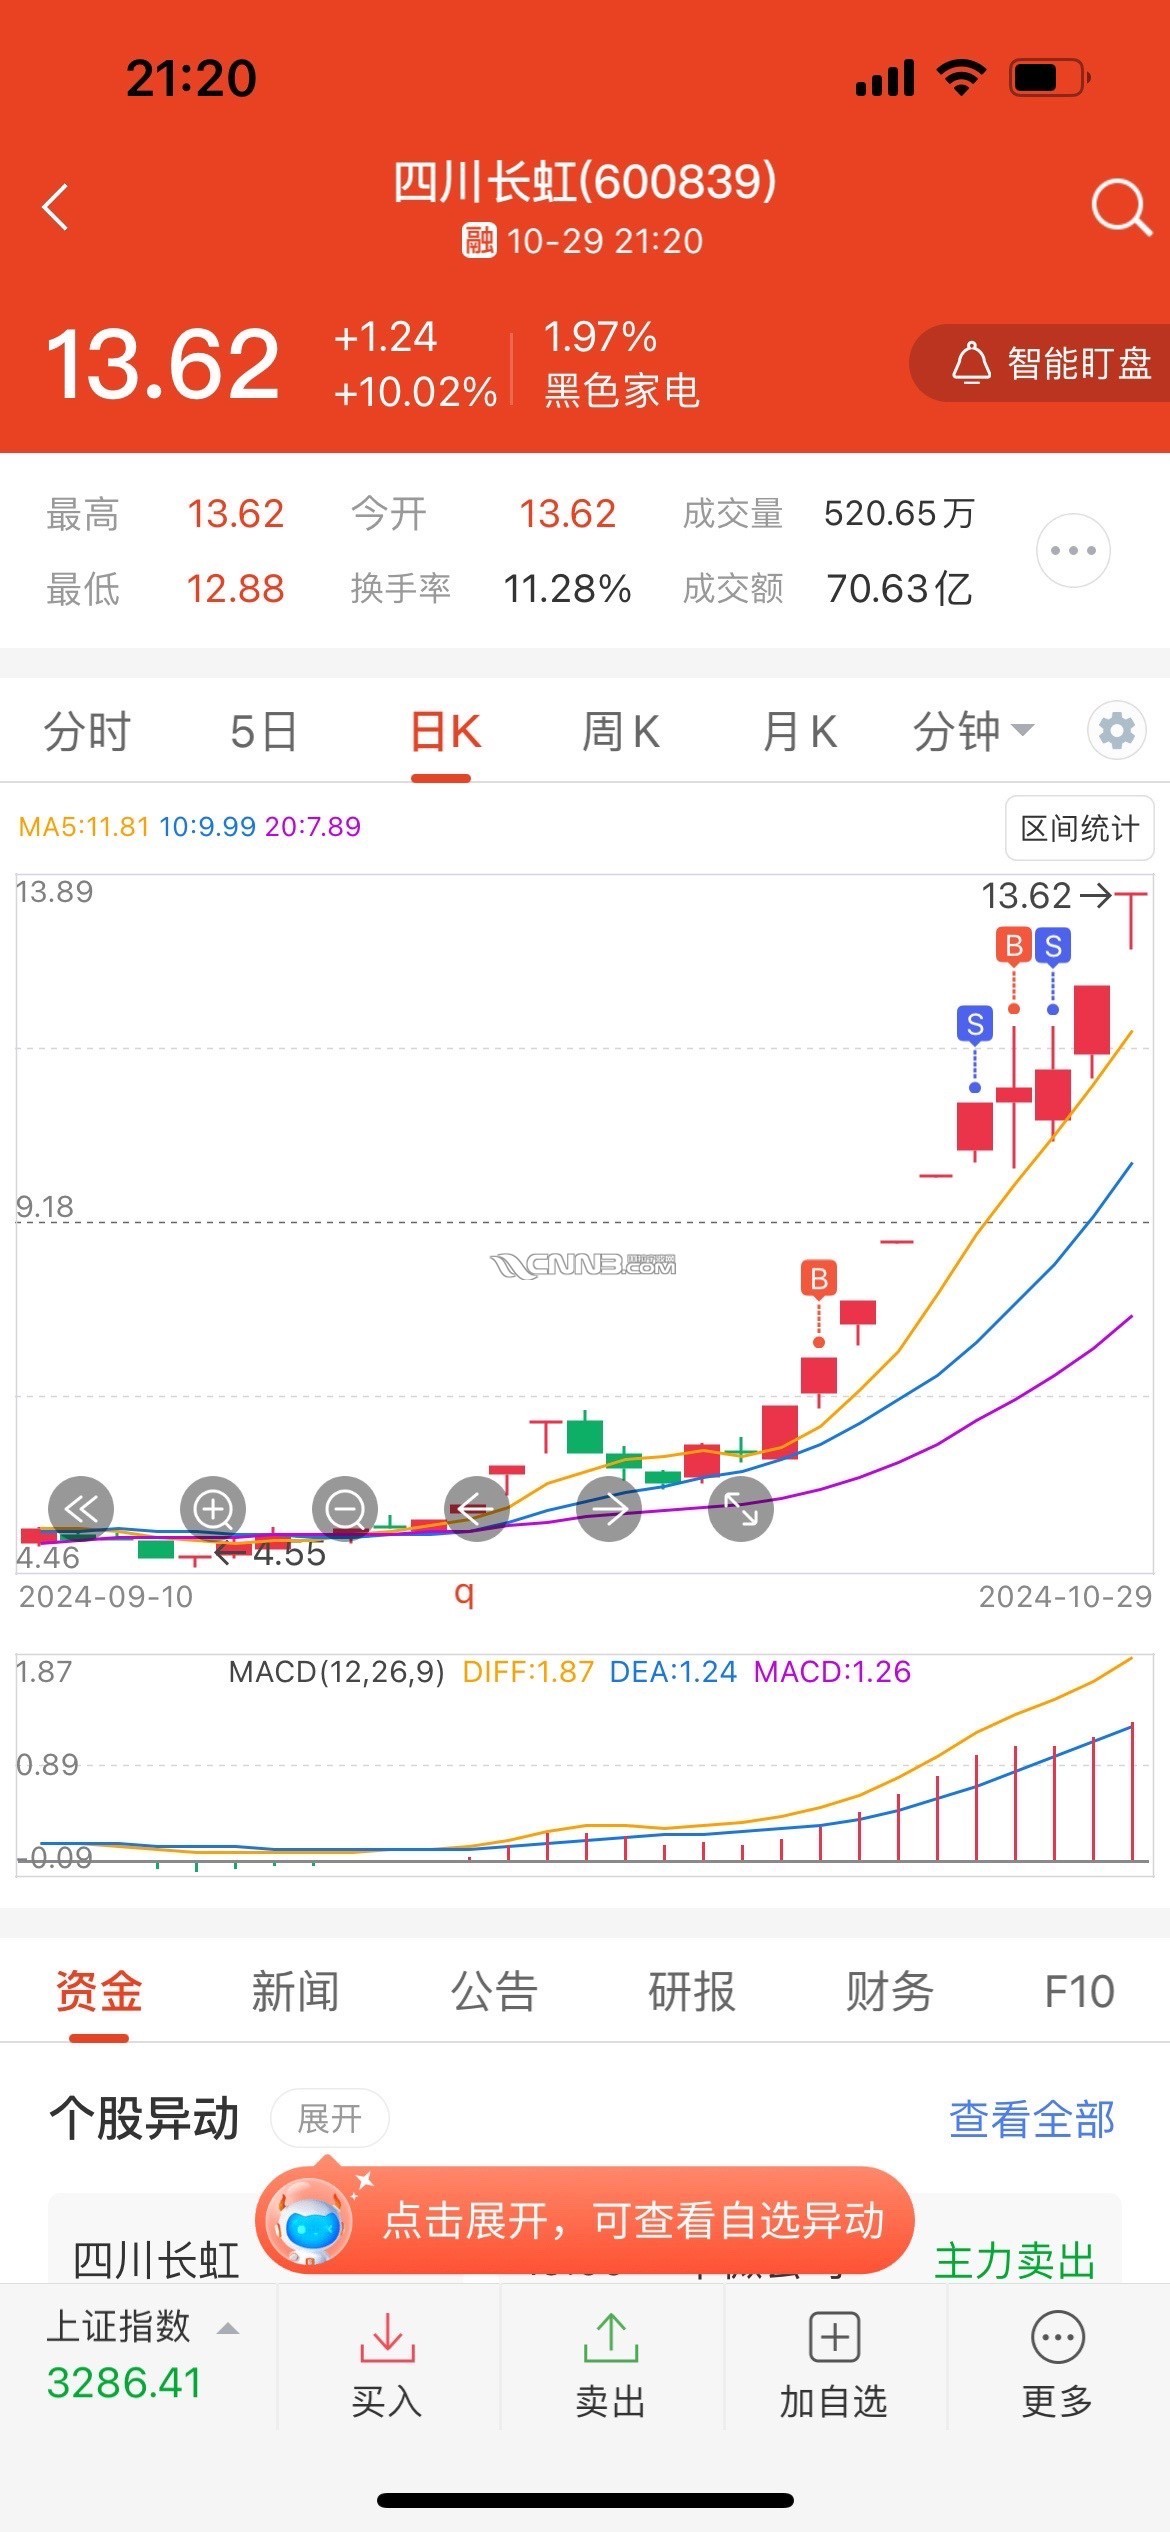The height and width of the screenshot is (2532, 1170).
Task: Expand chart to fullscreen
Action: click(741, 1508)
